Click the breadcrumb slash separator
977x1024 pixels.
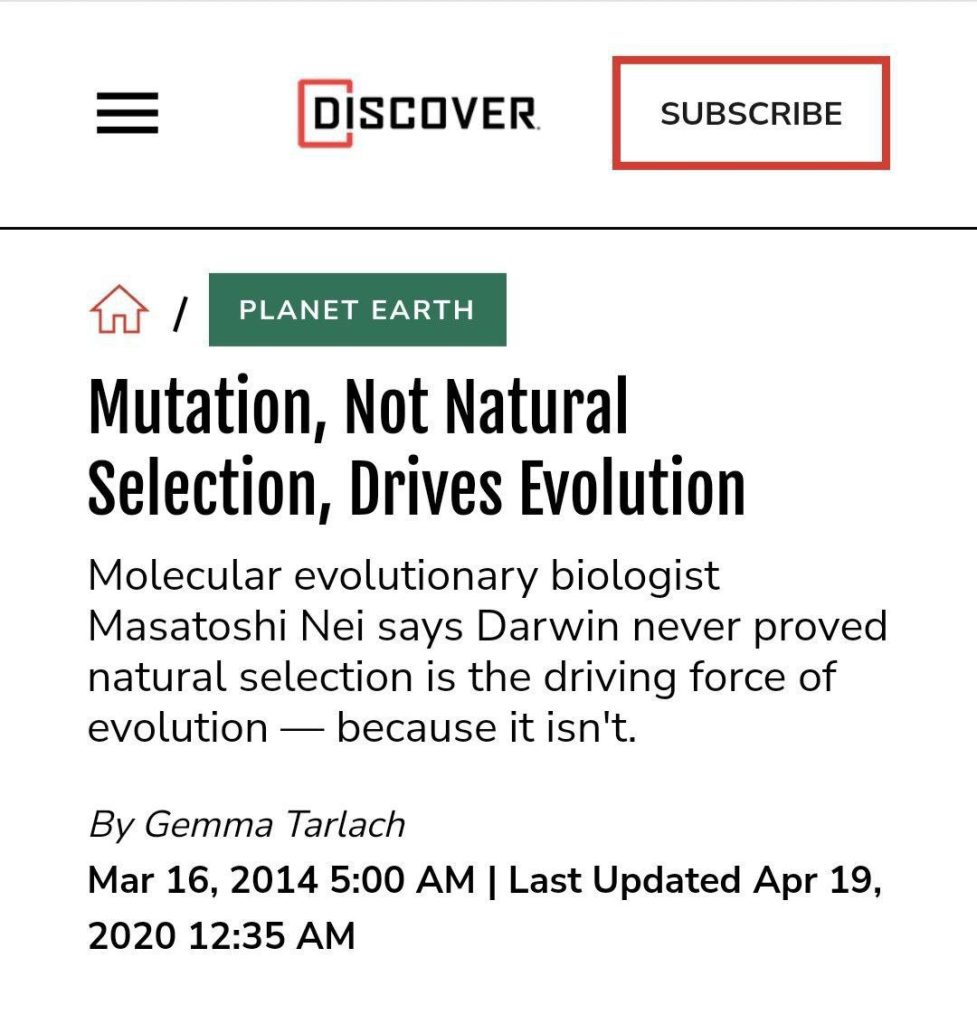pos(180,313)
